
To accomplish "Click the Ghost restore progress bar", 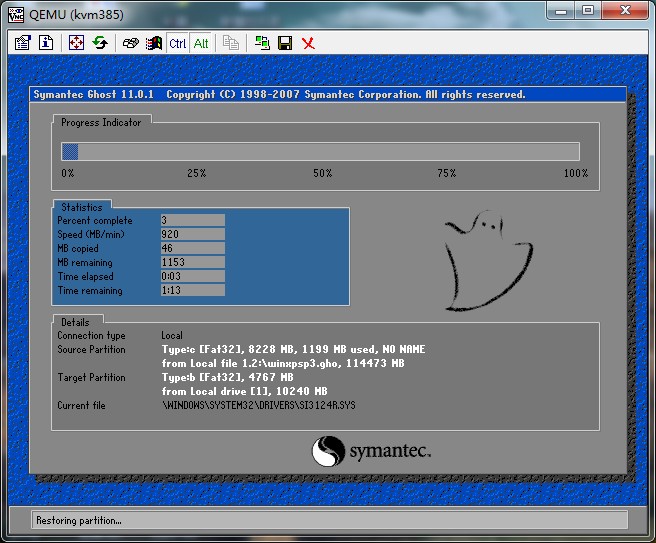I will (320, 151).
